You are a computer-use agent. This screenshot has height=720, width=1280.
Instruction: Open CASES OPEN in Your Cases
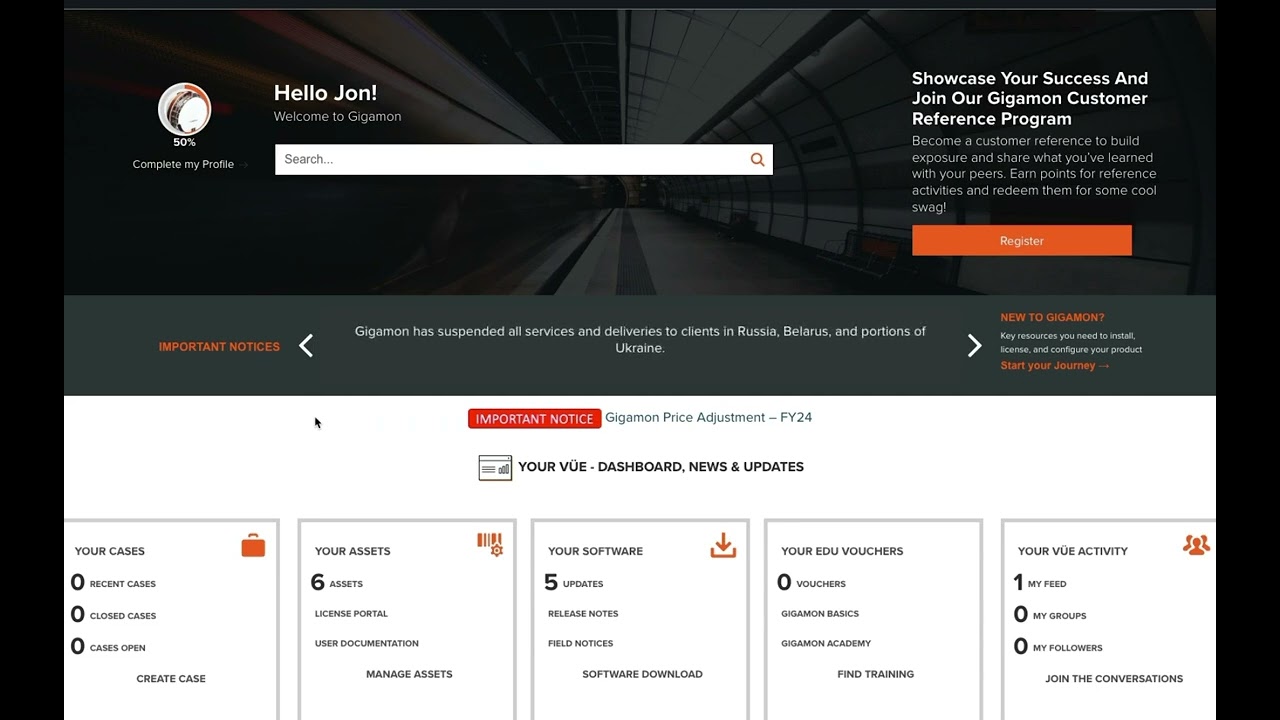(108, 647)
